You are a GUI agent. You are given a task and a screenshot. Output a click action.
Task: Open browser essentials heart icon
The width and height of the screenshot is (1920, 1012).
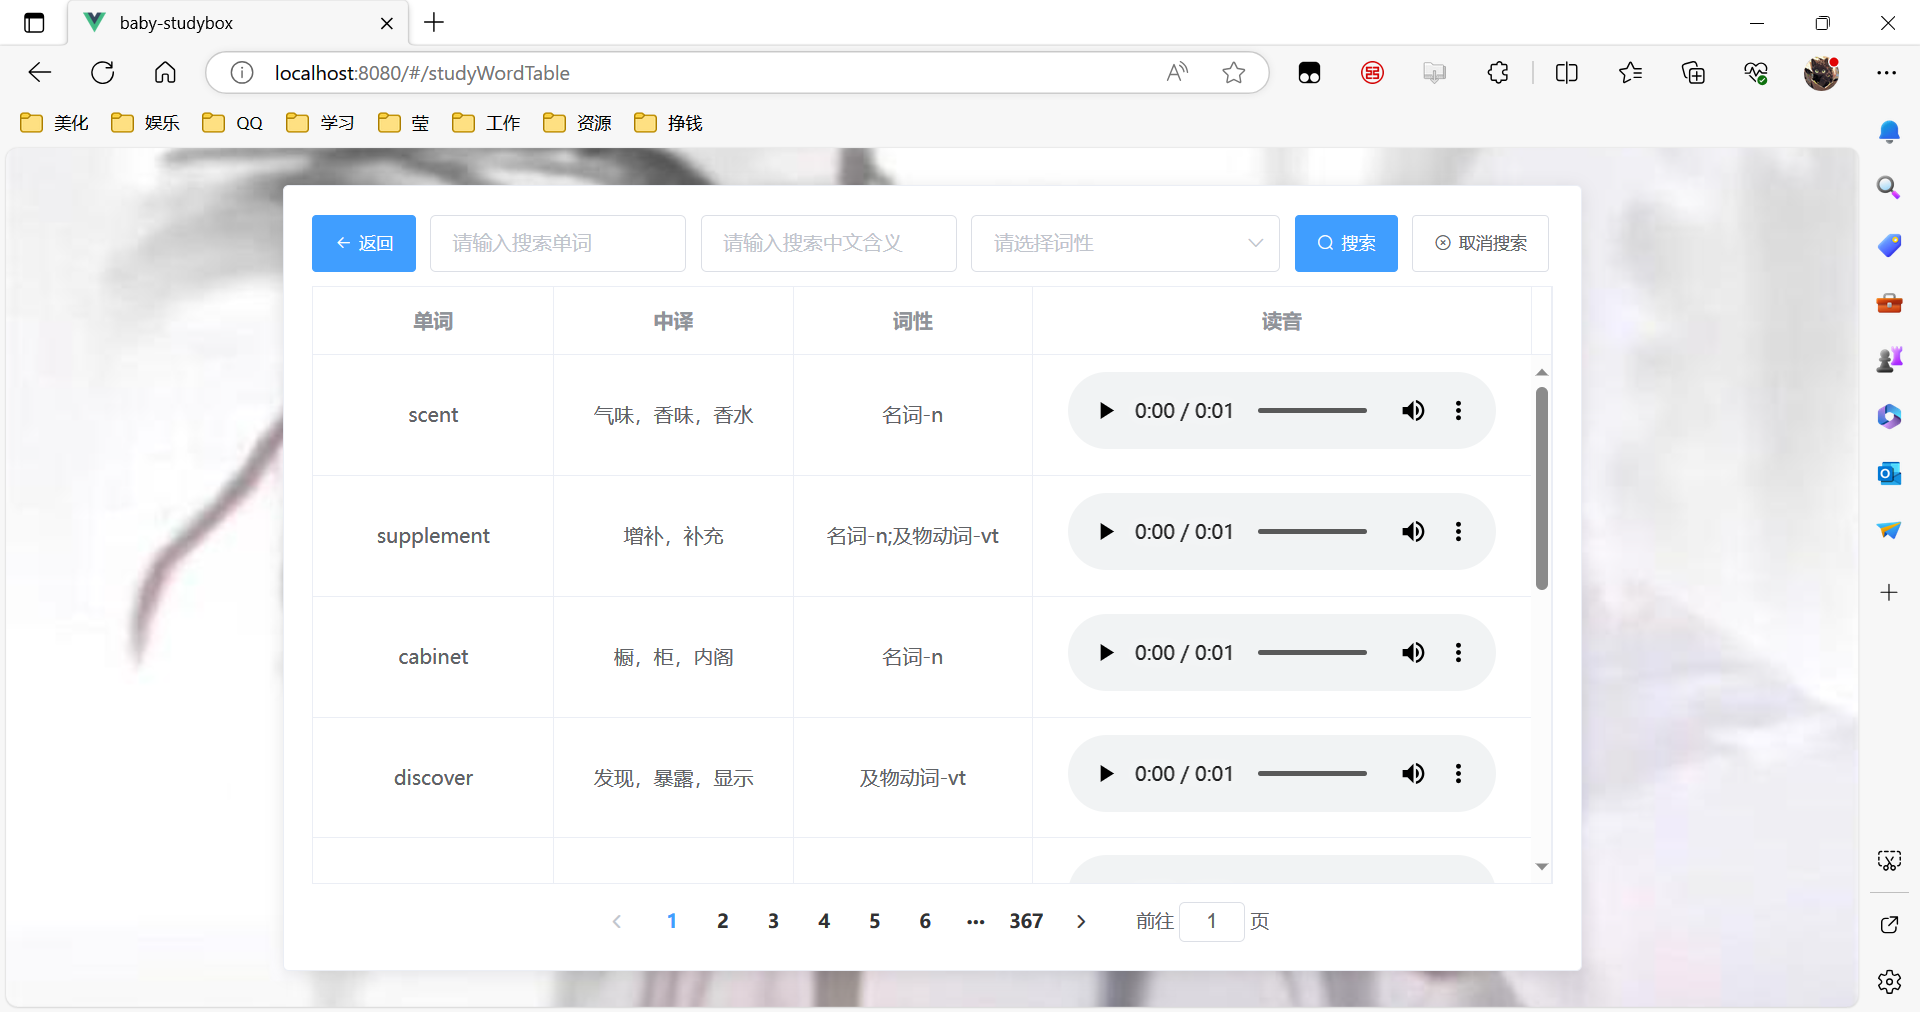1756,72
